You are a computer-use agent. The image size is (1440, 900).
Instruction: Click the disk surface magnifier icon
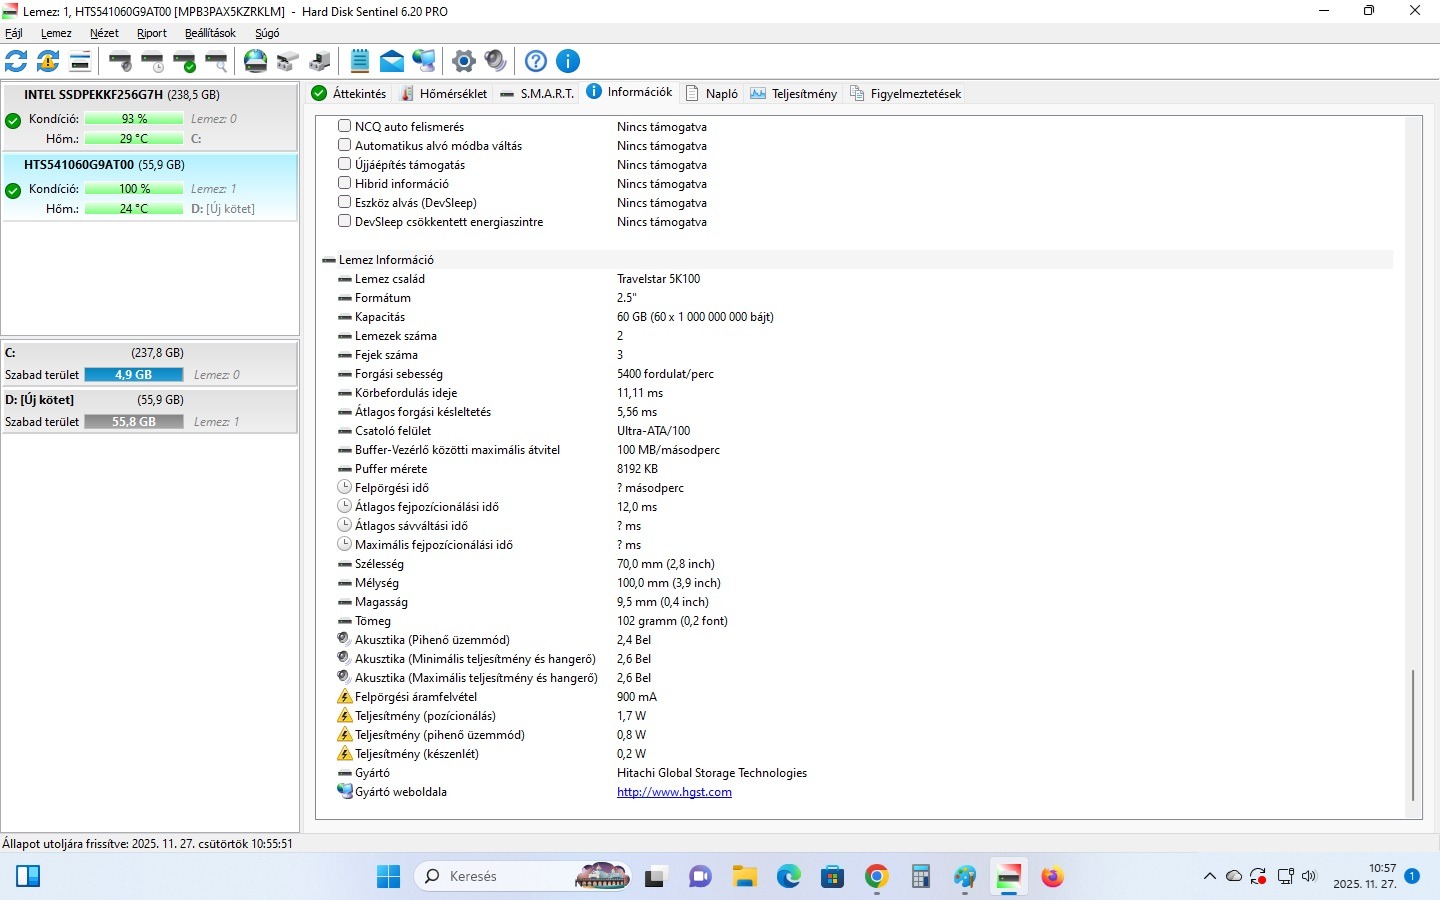point(217,61)
